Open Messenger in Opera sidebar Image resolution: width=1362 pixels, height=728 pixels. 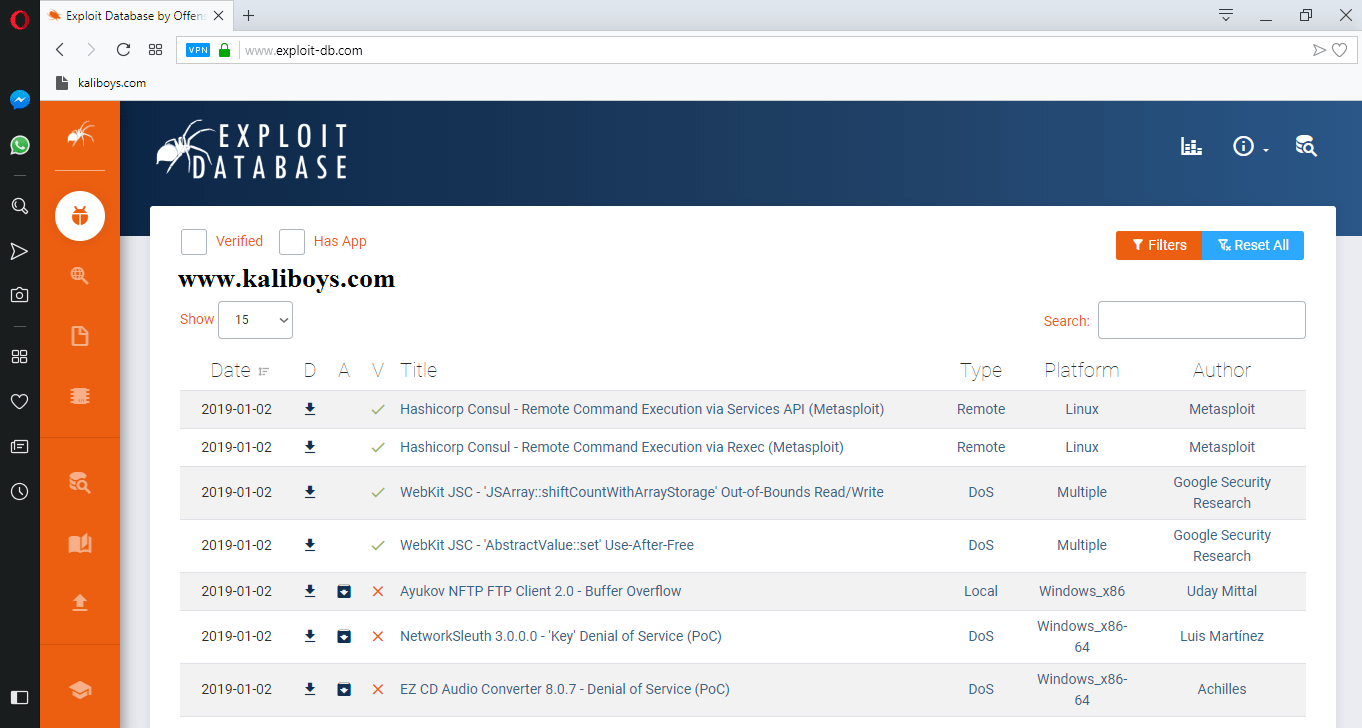click(19, 100)
